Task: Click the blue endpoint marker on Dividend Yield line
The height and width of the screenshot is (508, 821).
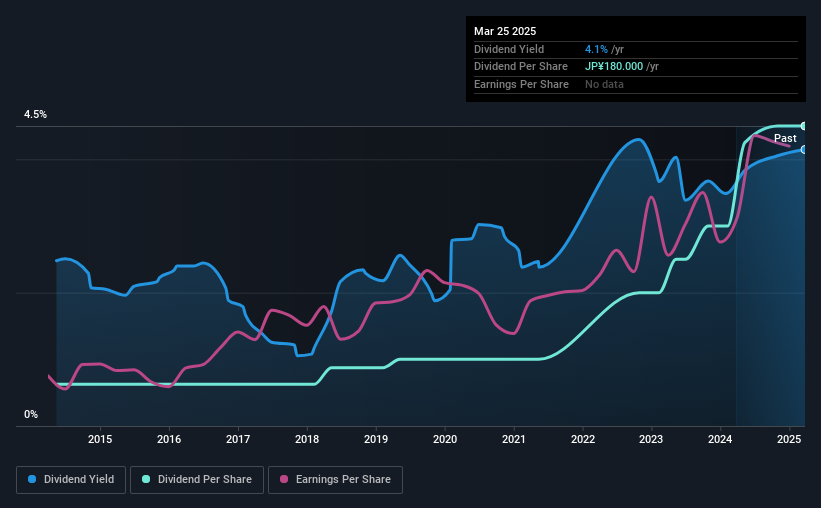Action: [x=804, y=150]
